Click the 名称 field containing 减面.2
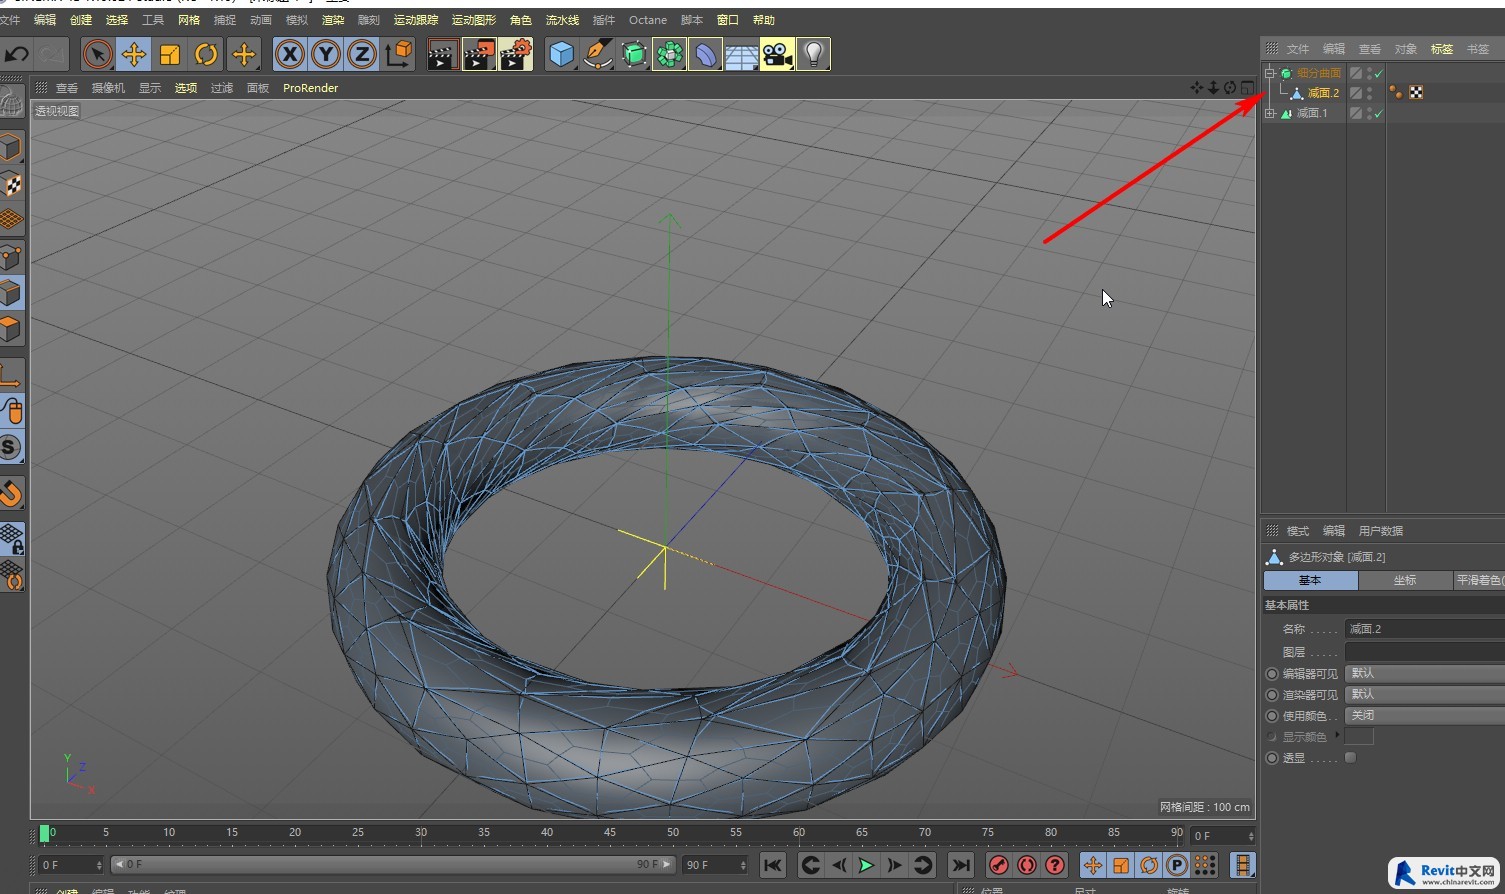 [1424, 629]
